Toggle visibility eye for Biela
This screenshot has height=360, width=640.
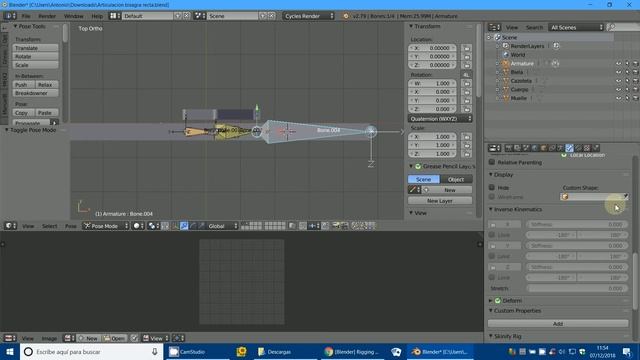(x=619, y=72)
